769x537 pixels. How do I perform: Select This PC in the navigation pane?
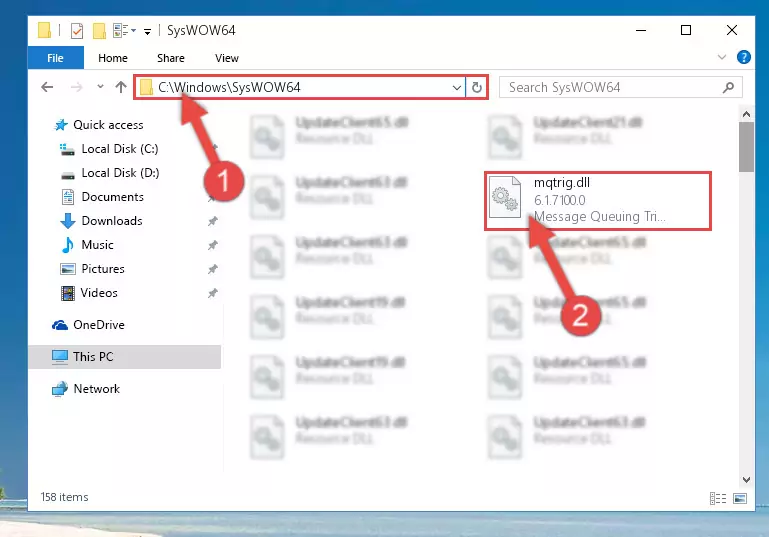tap(125, 357)
